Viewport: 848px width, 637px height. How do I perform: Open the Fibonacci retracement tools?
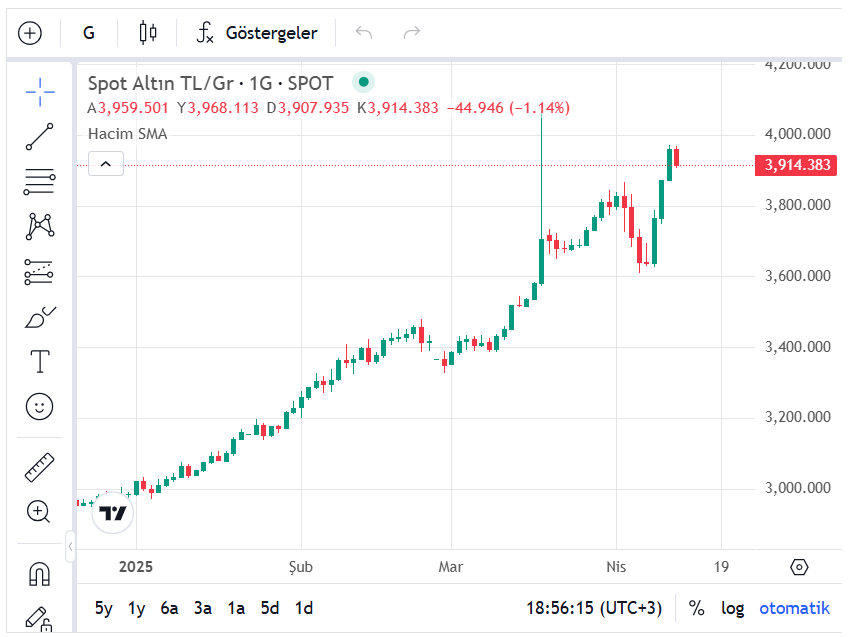(39, 182)
